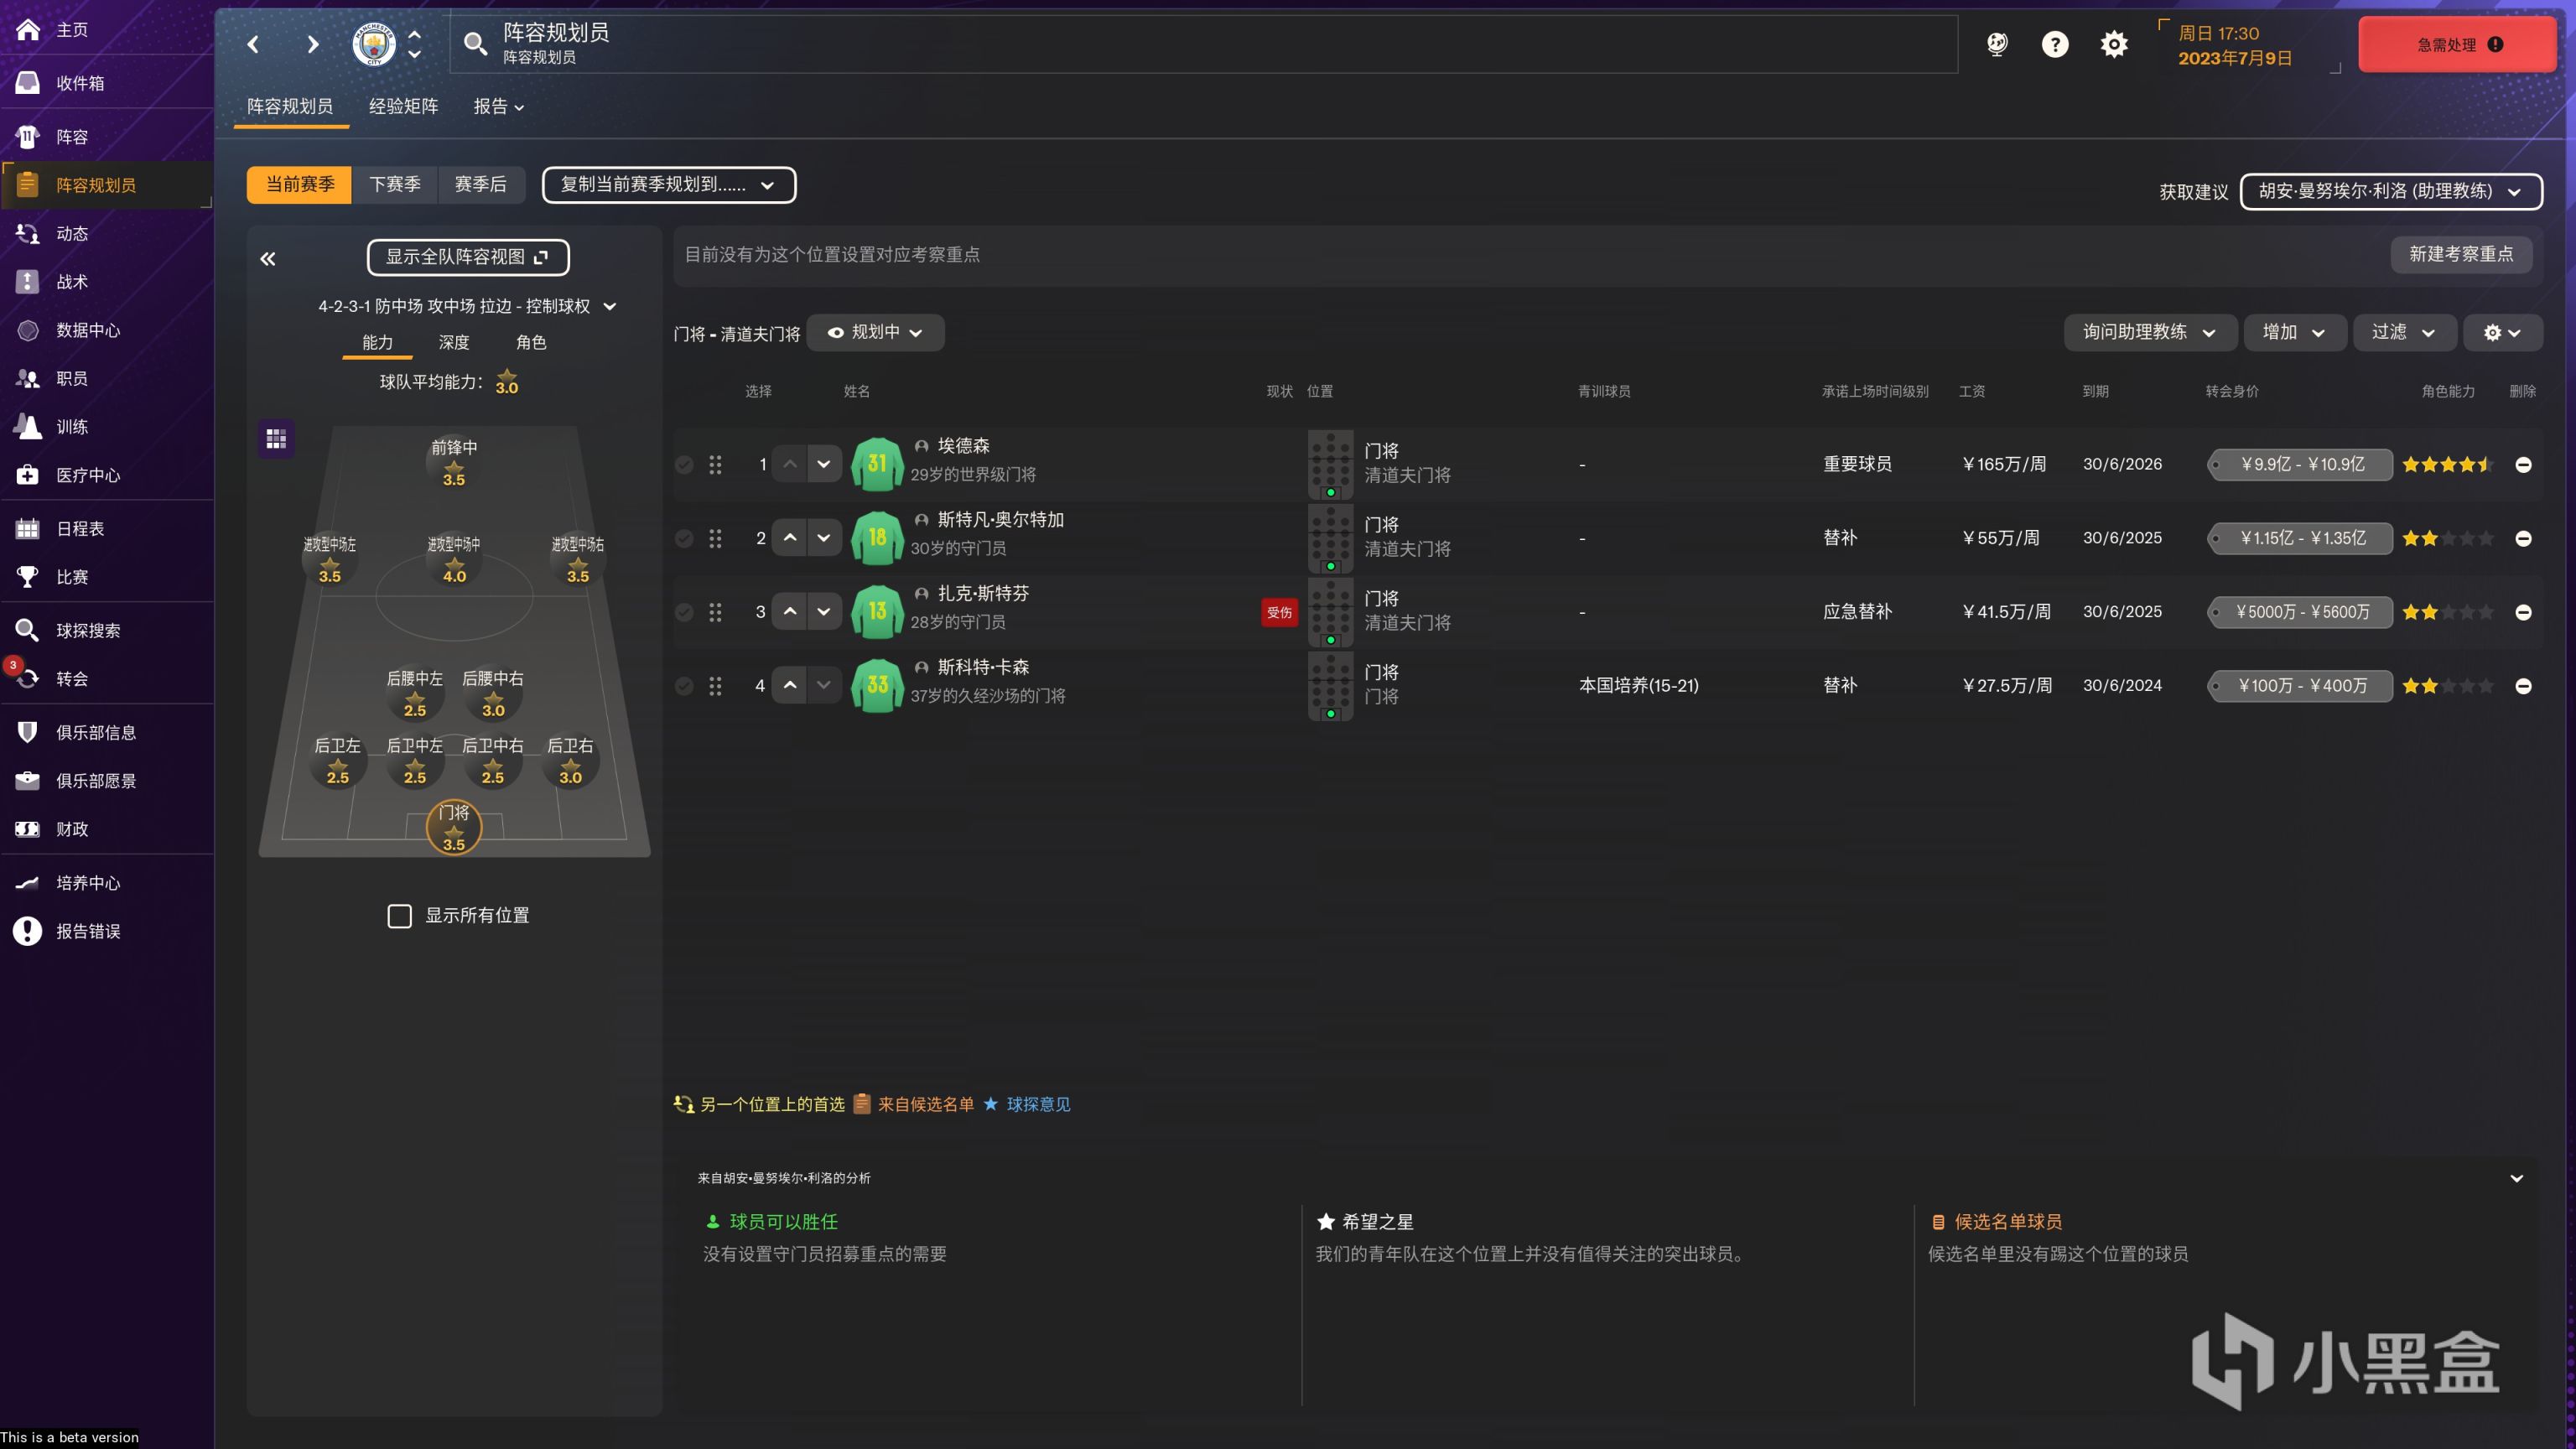Remove 埃德森 with the minus icon
The image size is (2576, 1449).
2523,465
